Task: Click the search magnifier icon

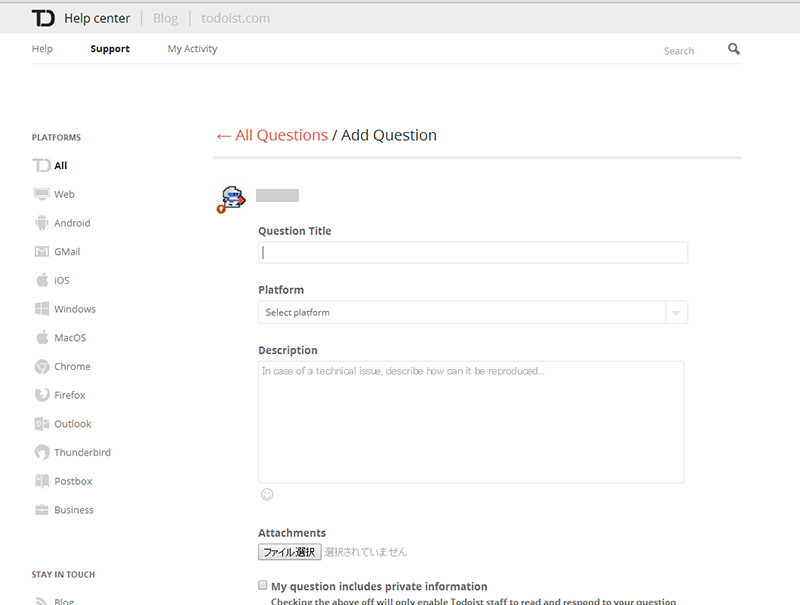Action: pos(734,49)
